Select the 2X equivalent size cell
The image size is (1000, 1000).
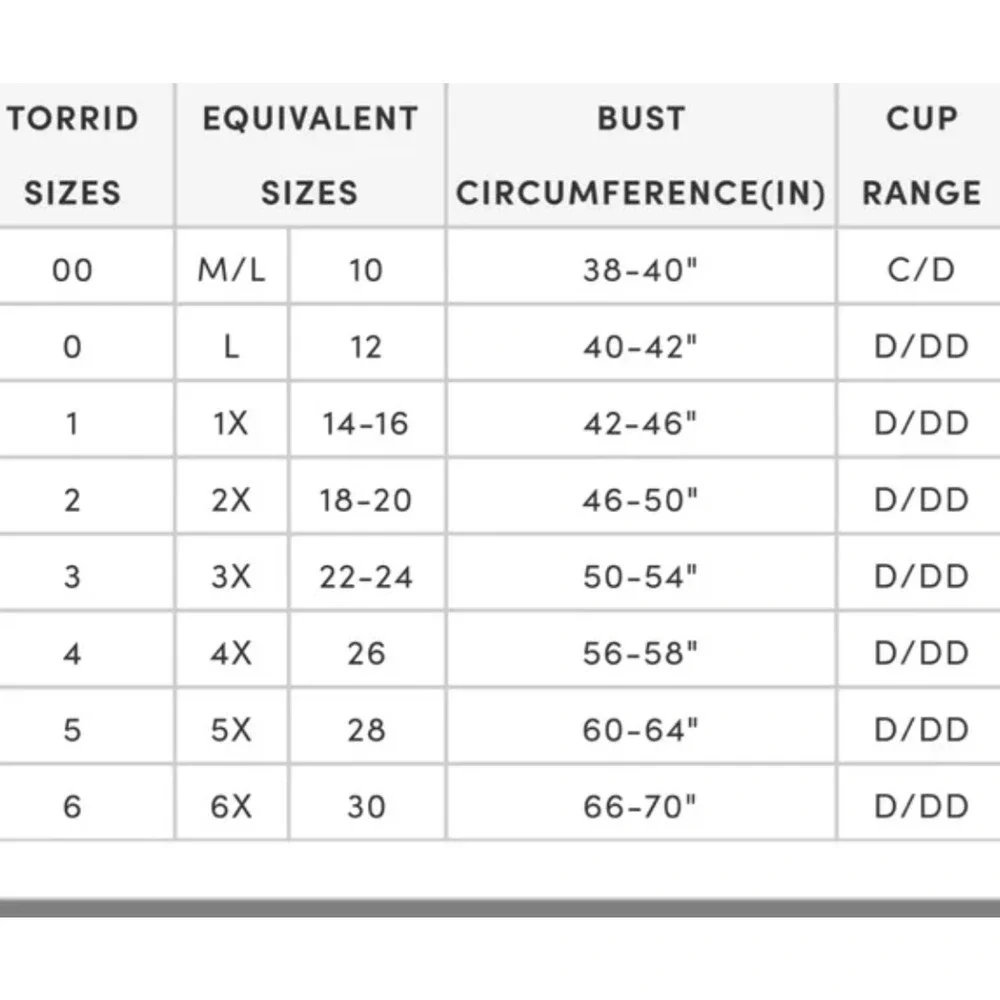(x=232, y=496)
